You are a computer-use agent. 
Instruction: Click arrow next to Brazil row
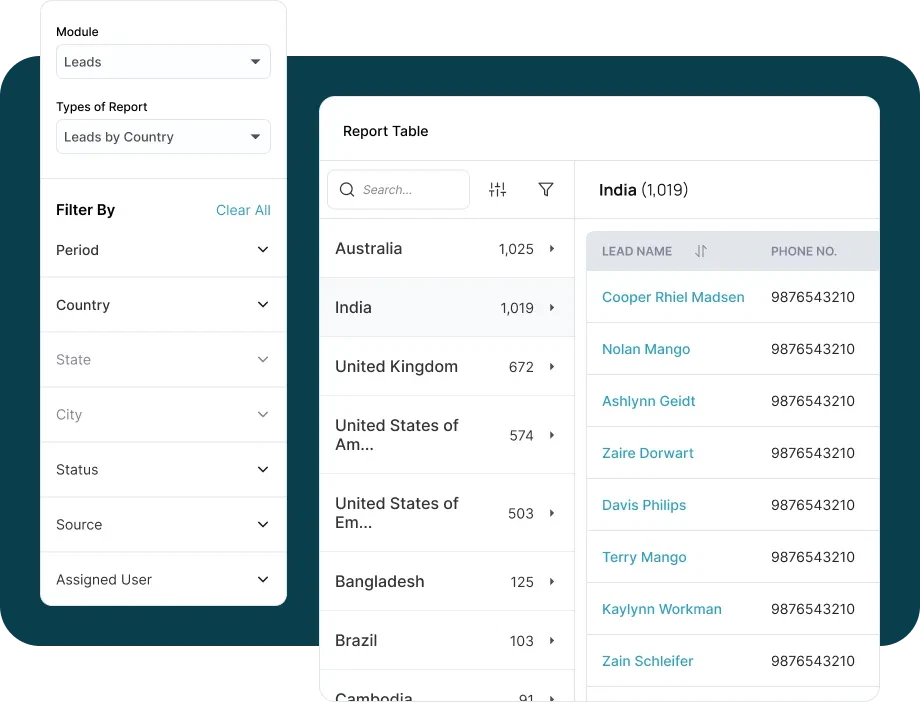click(552, 641)
